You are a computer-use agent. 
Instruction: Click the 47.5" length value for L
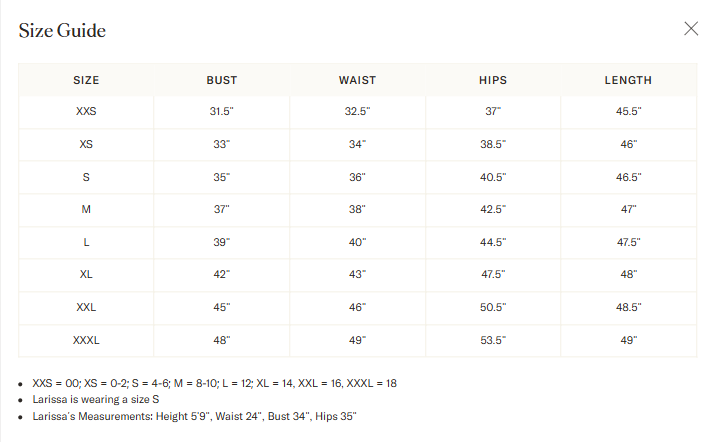(x=628, y=242)
